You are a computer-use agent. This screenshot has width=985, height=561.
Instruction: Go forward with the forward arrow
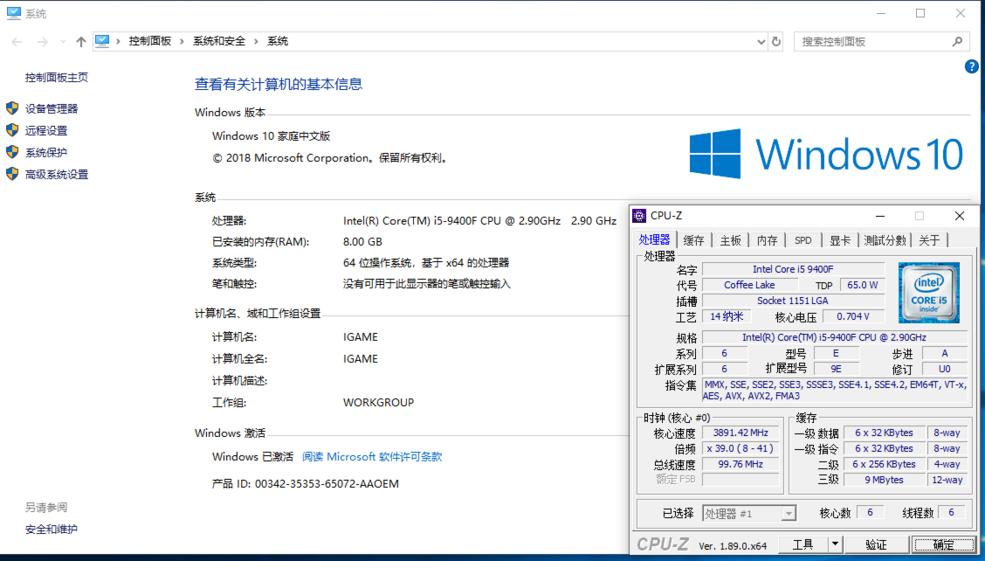coord(42,41)
